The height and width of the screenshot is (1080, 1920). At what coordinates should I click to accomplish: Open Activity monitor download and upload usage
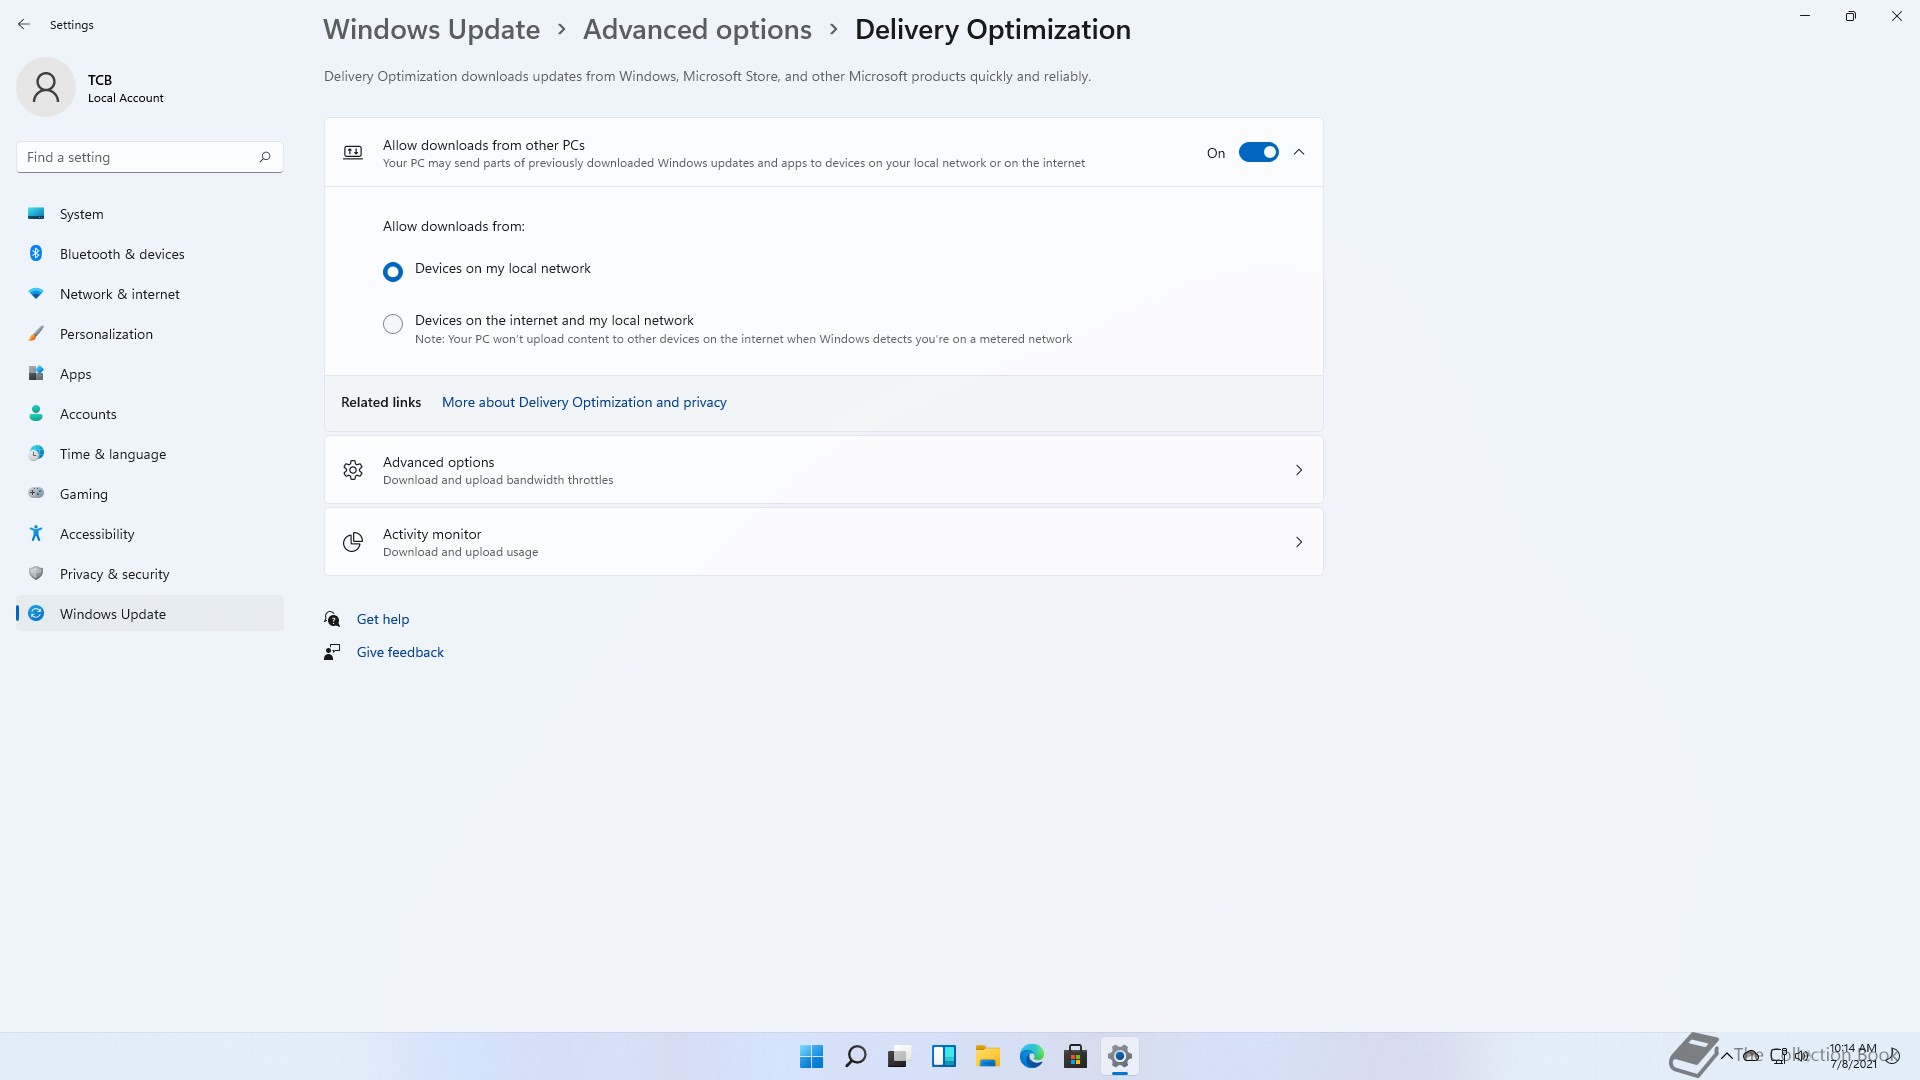click(x=823, y=542)
